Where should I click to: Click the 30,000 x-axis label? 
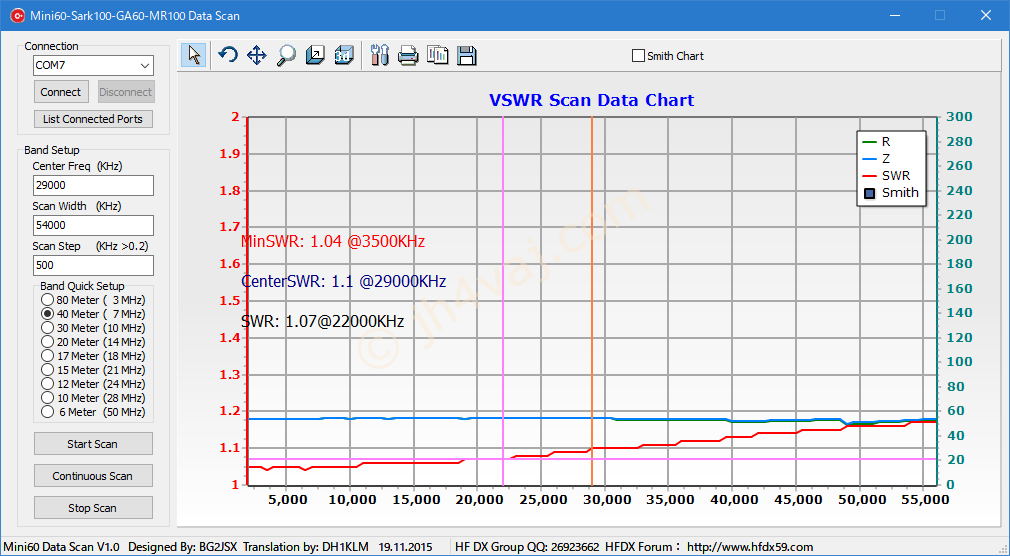(x=604, y=499)
